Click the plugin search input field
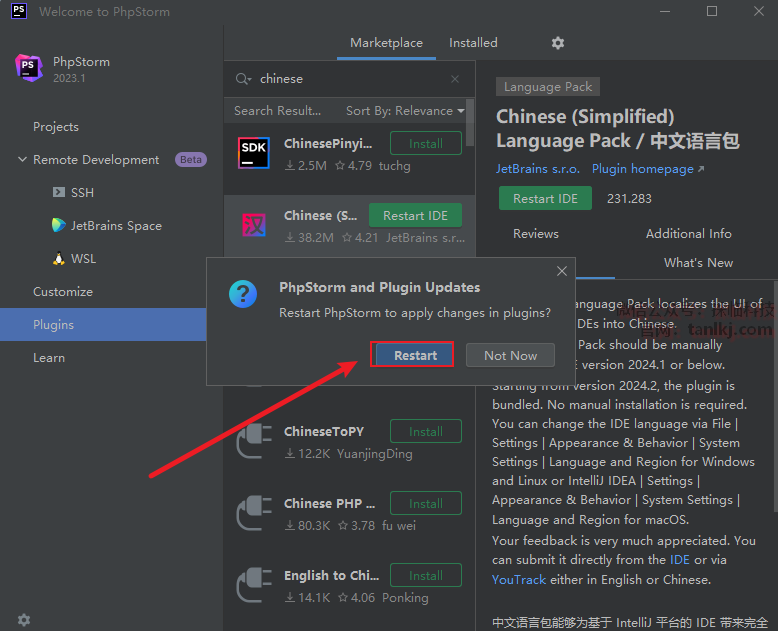Screen dimensions: 778x631 click(x=350, y=79)
